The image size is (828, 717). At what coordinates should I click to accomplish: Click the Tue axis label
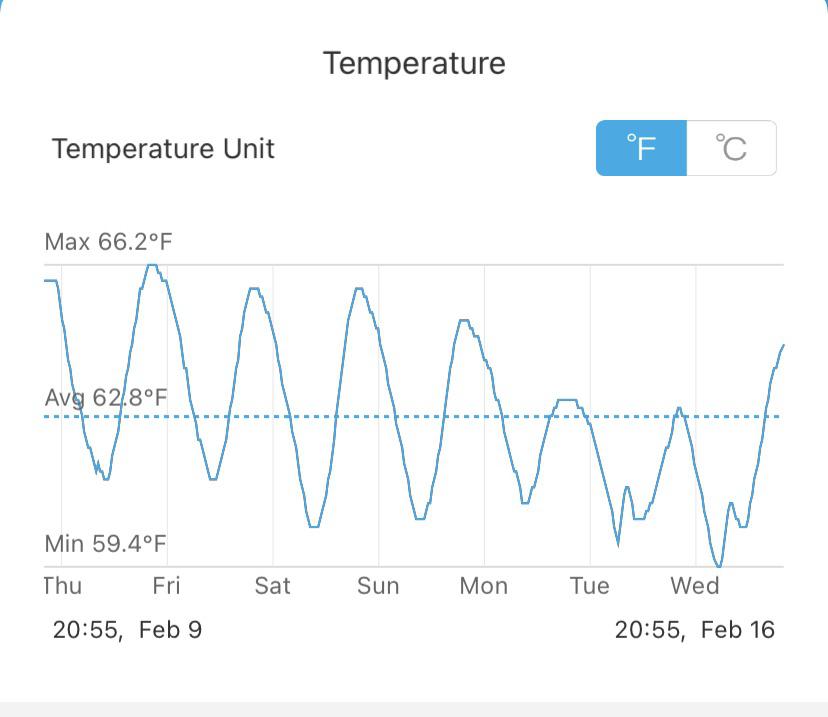tap(590, 585)
